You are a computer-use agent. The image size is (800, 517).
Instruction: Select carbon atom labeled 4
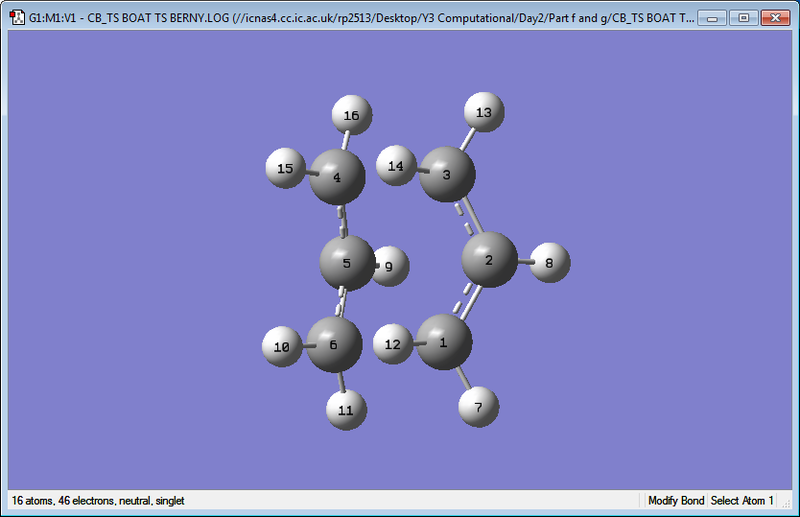point(337,177)
